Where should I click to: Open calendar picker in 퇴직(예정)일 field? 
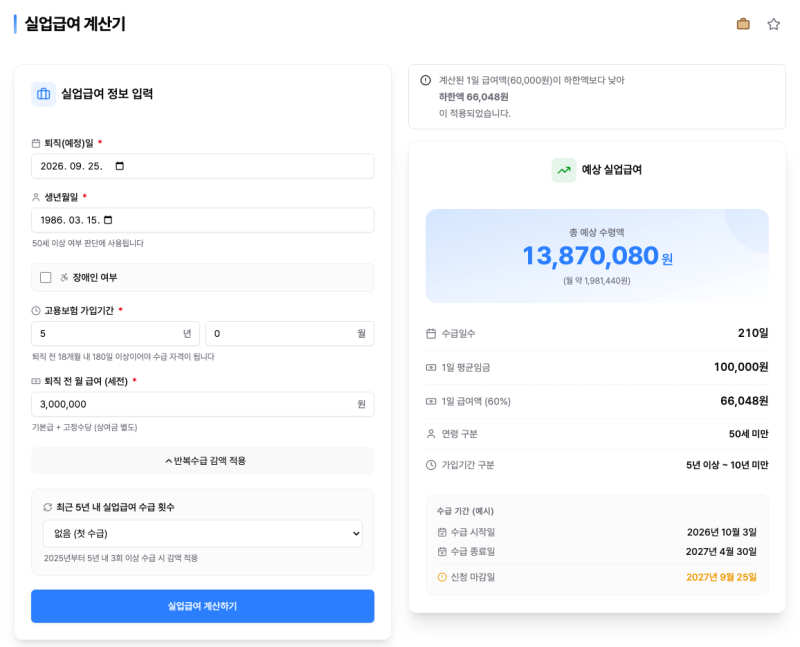(x=120, y=166)
